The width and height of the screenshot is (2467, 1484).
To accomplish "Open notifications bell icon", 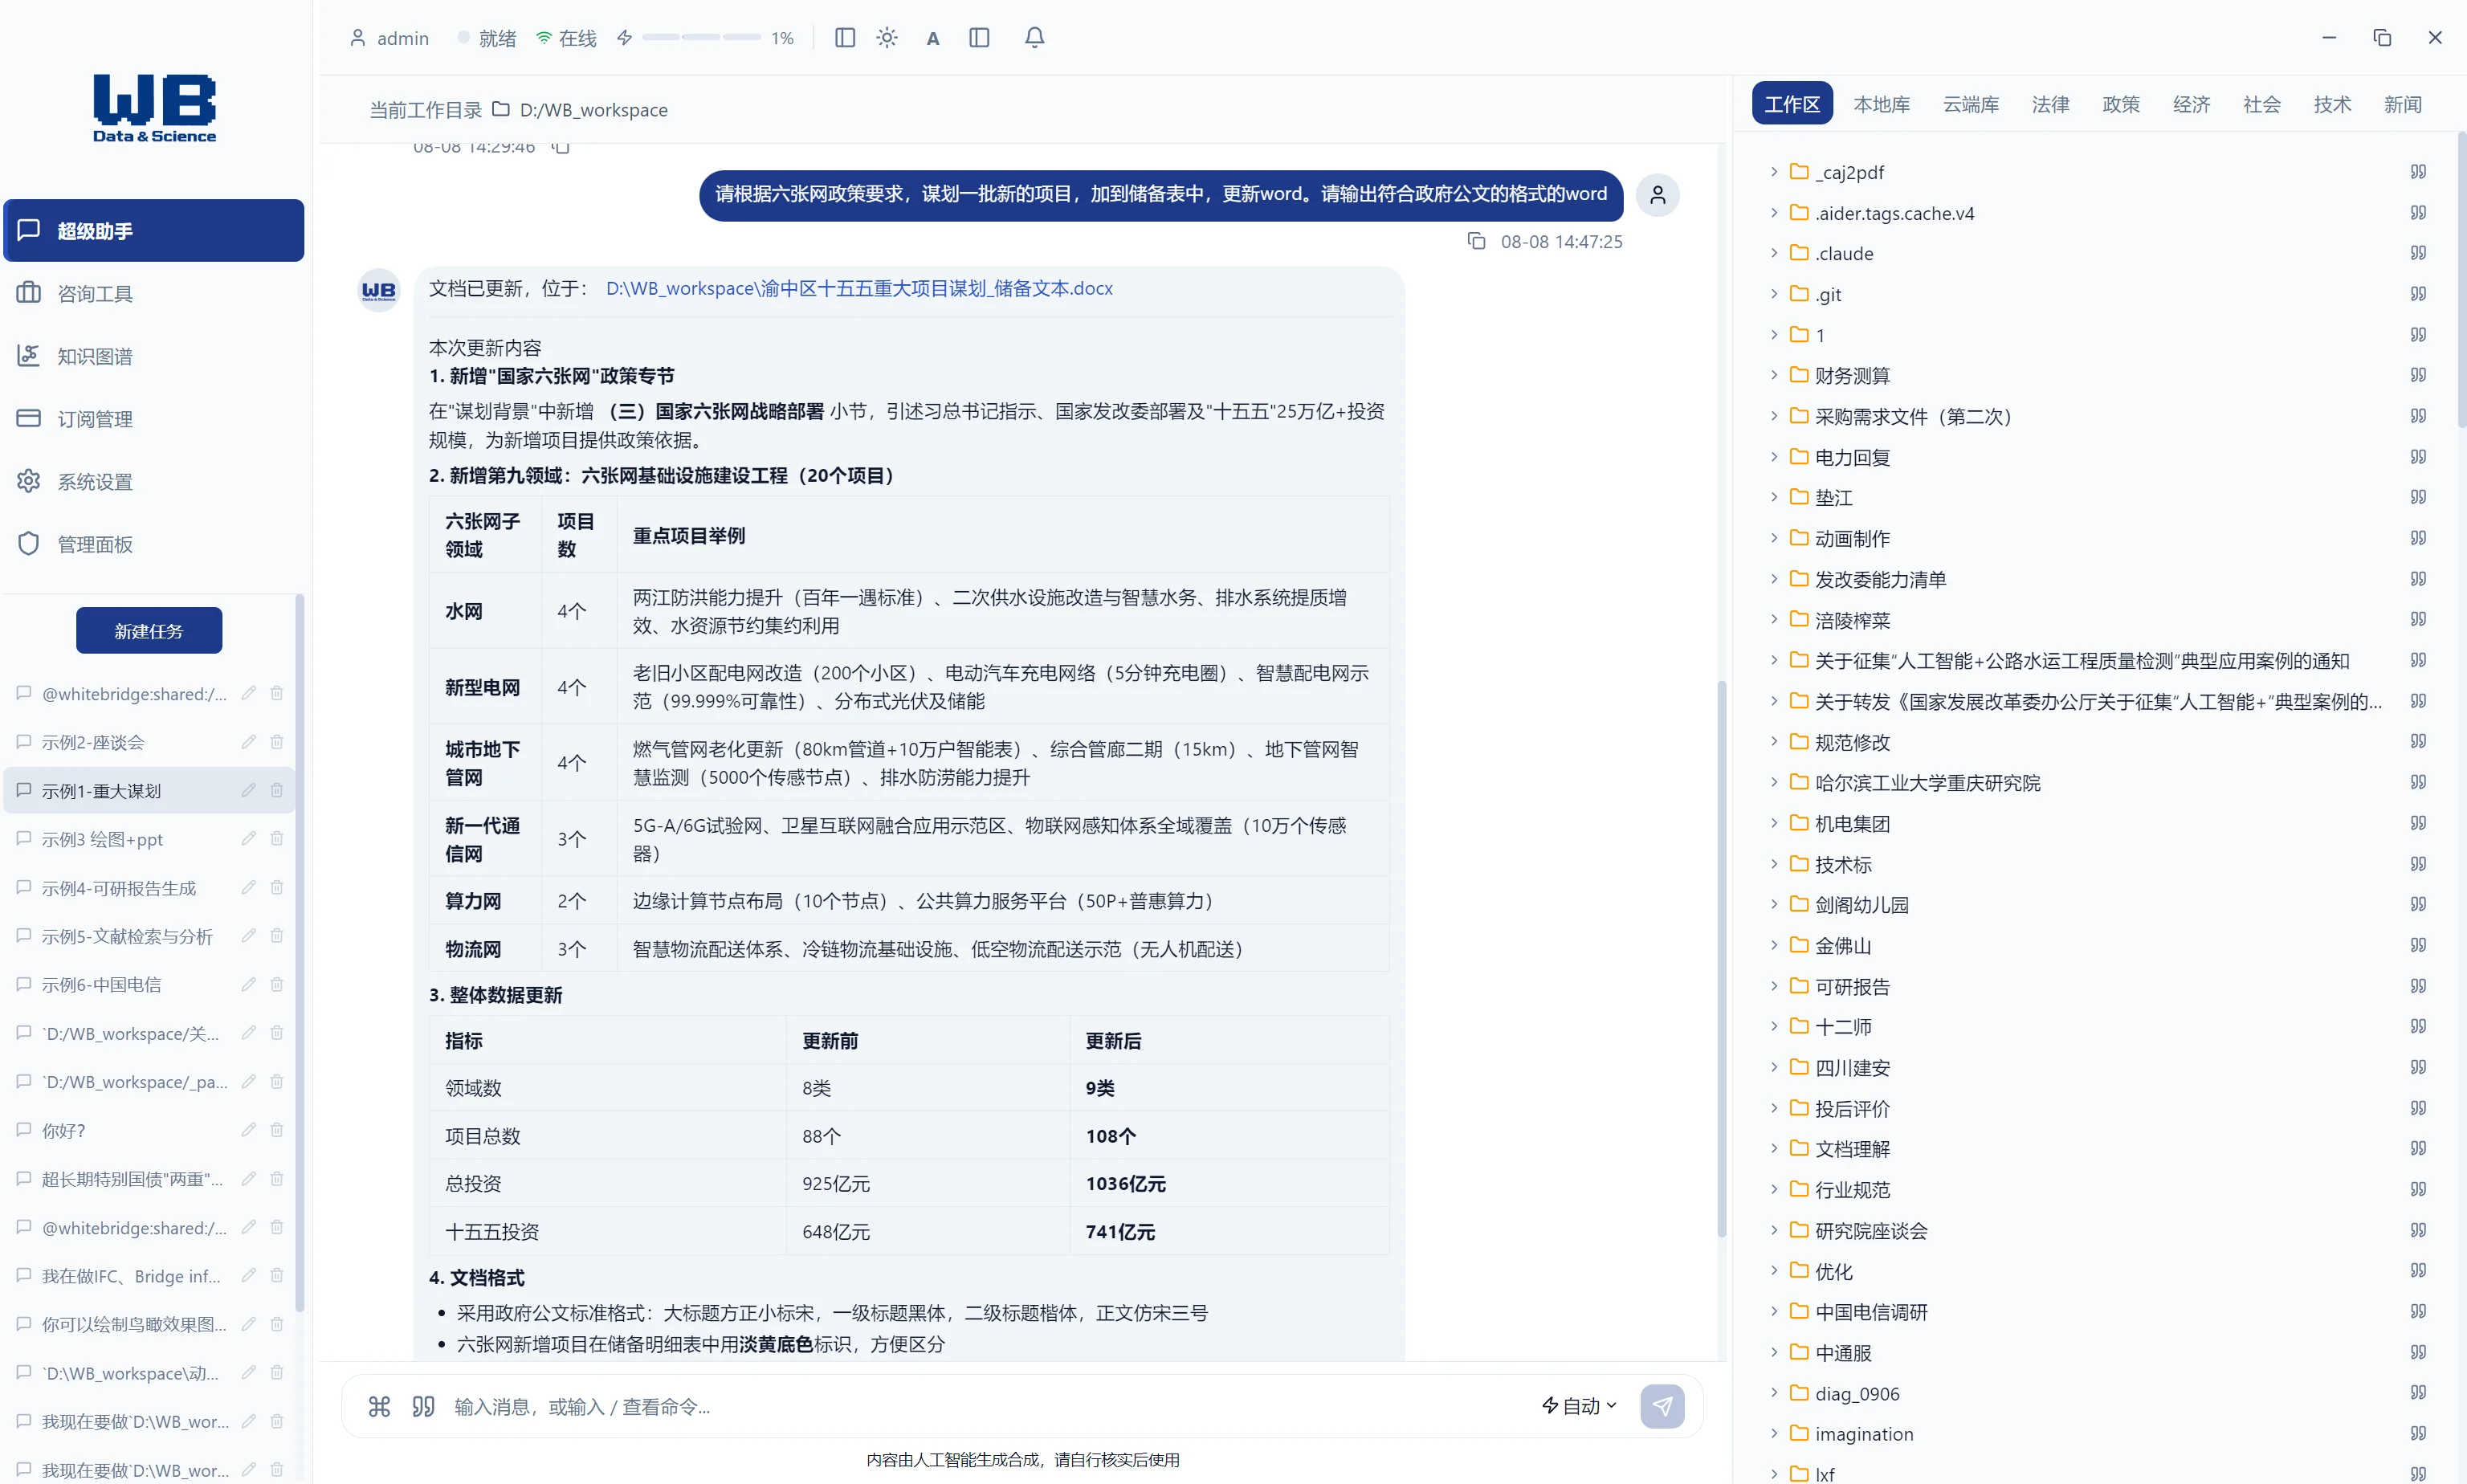I will tap(1035, 38).
